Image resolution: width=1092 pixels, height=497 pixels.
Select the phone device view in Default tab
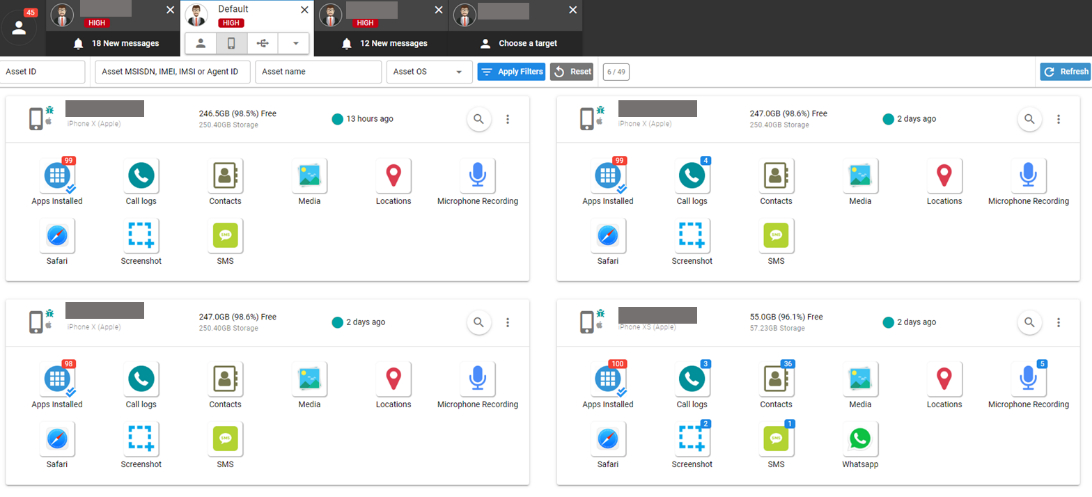(232, 43)
